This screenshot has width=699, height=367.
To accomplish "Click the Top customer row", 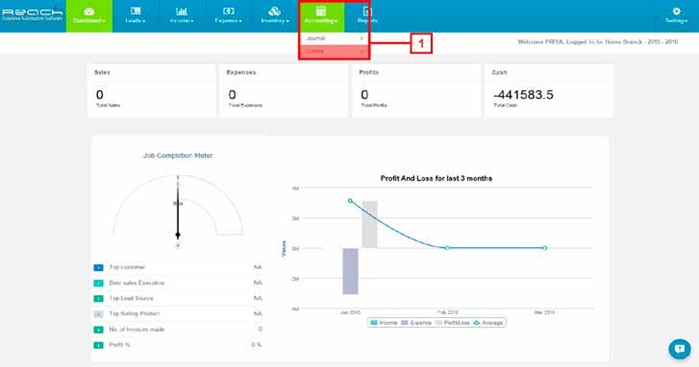I will tap(178, 268).
